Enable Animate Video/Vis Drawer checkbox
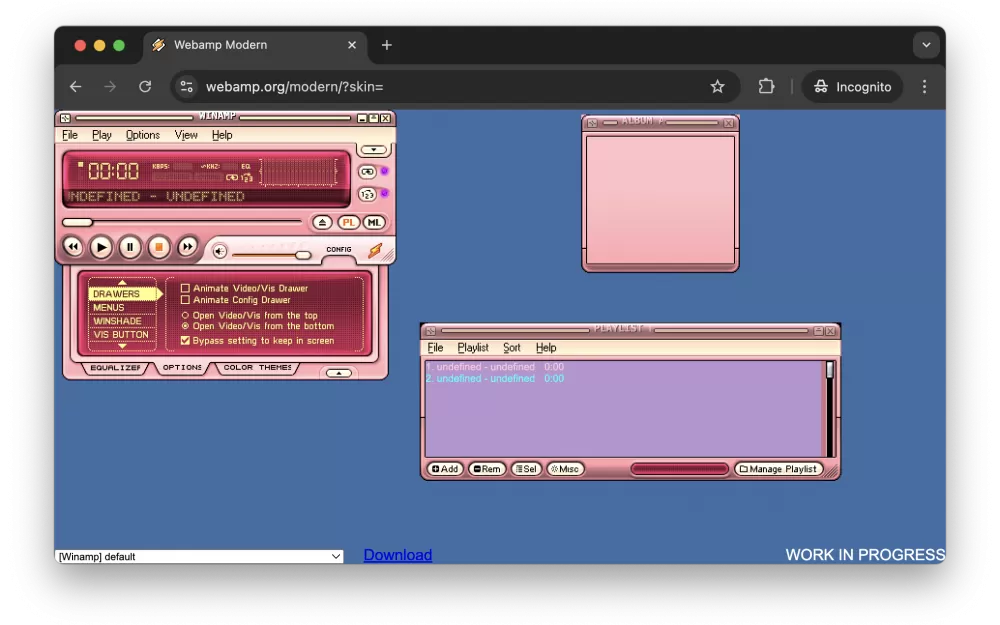Screen dimensions: 1000x625 click(186, 288)
